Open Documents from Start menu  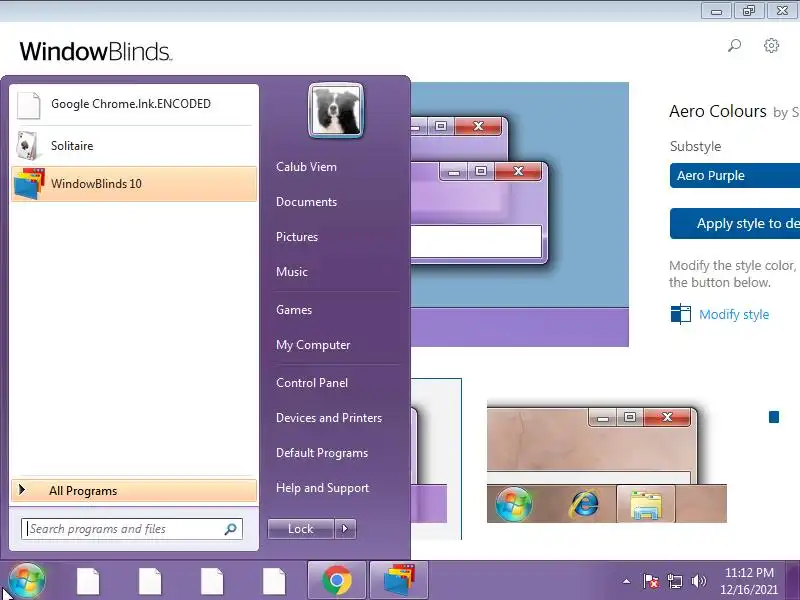[x=306, y=202]
